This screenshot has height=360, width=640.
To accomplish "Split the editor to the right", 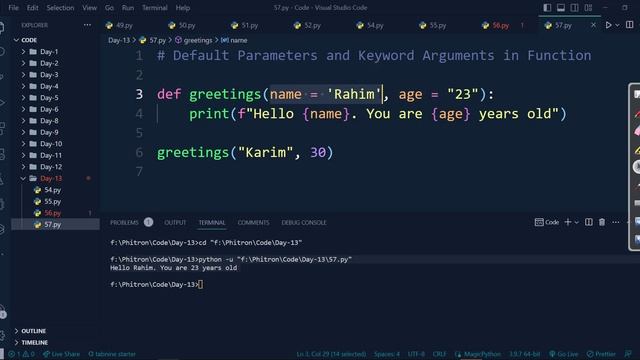I will point(630,25).
